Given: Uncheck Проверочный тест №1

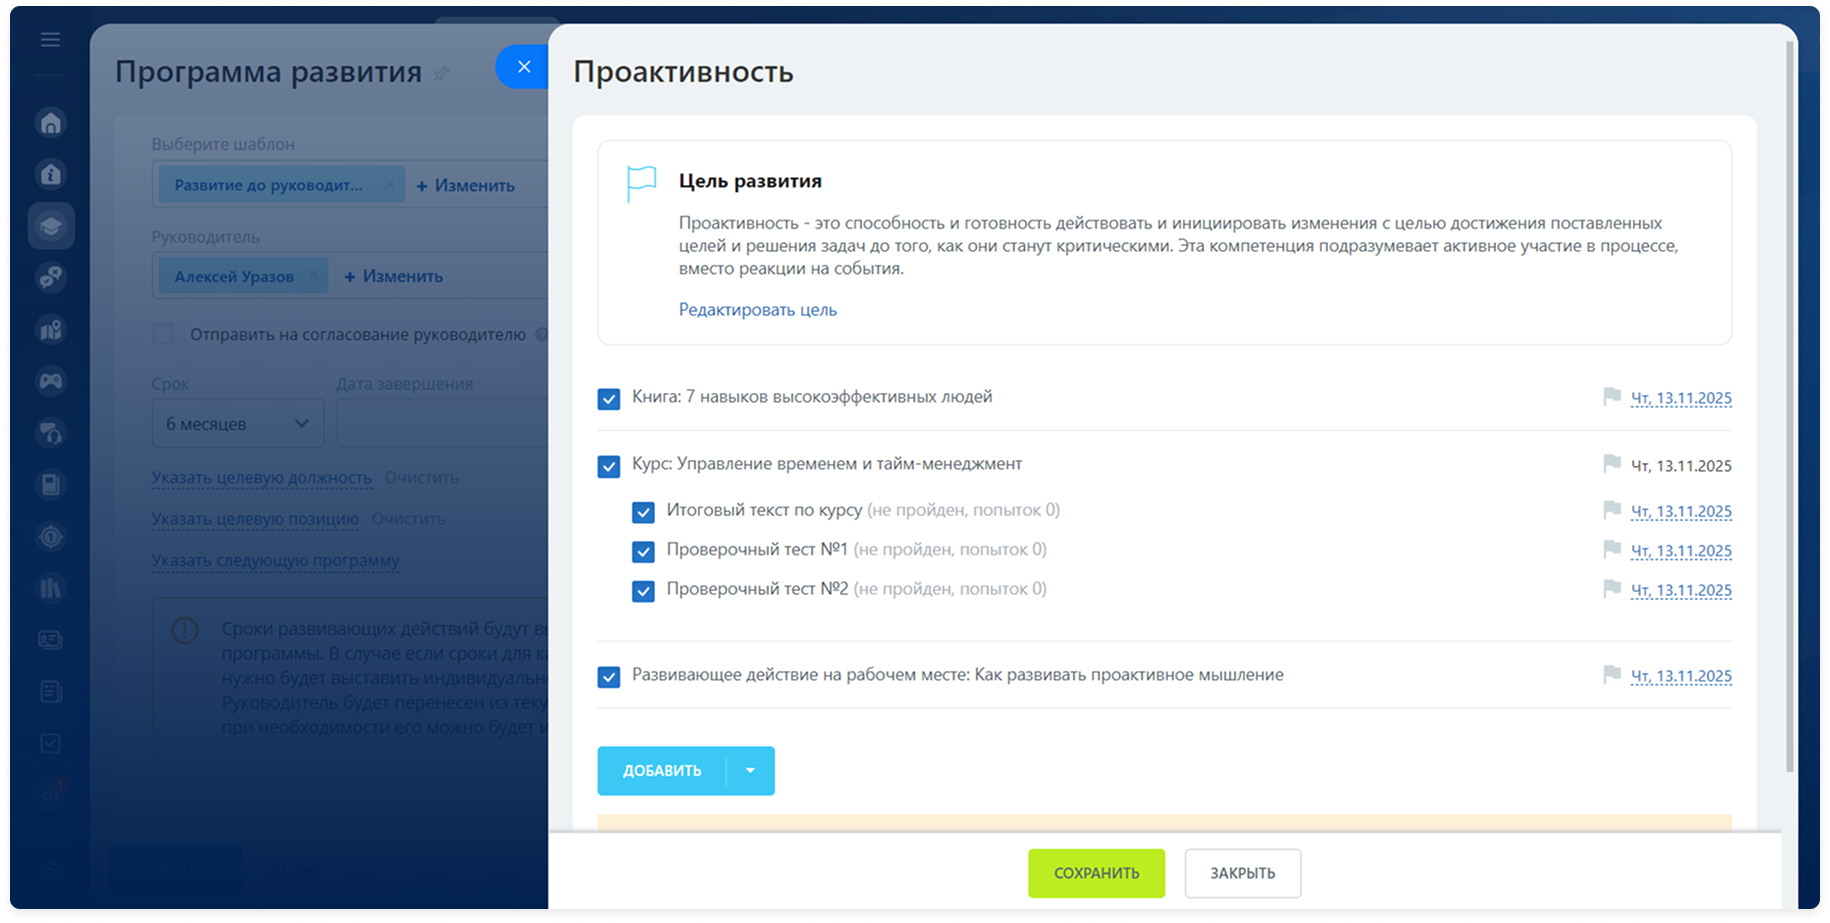Looking at the screenshot, I should (x=643, y=552).
